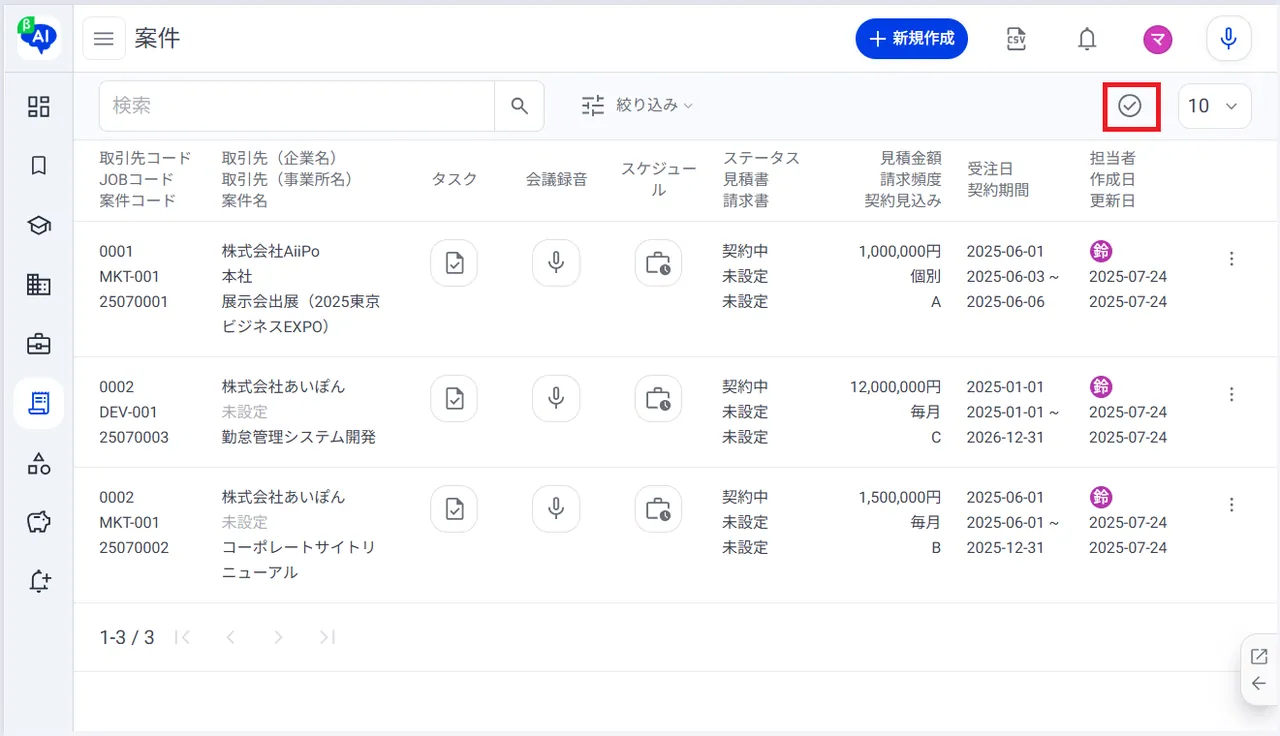Activate the blue microphone voice button
Viewport: 1280px width, 736px height.
(1229, 39)
